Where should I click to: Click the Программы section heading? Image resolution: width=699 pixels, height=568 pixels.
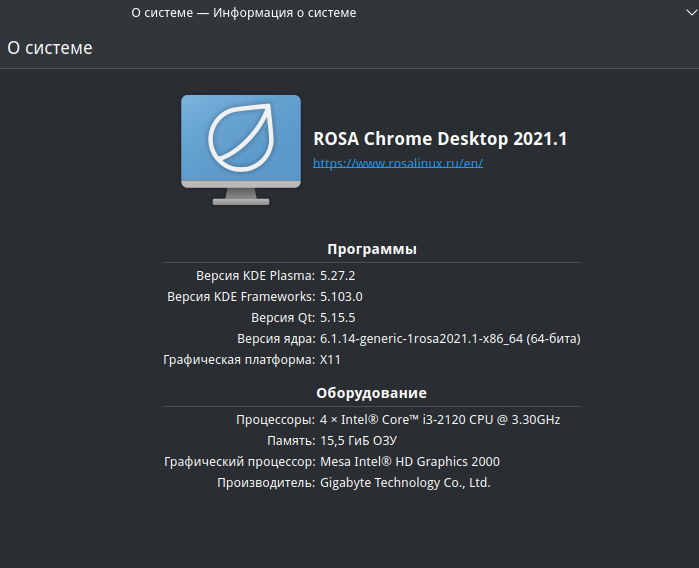372,249
